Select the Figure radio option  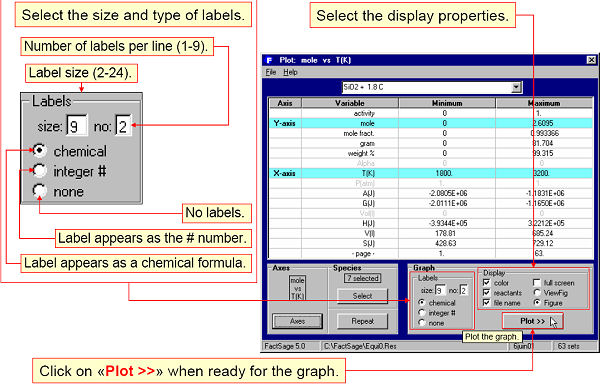click(537, 303)
